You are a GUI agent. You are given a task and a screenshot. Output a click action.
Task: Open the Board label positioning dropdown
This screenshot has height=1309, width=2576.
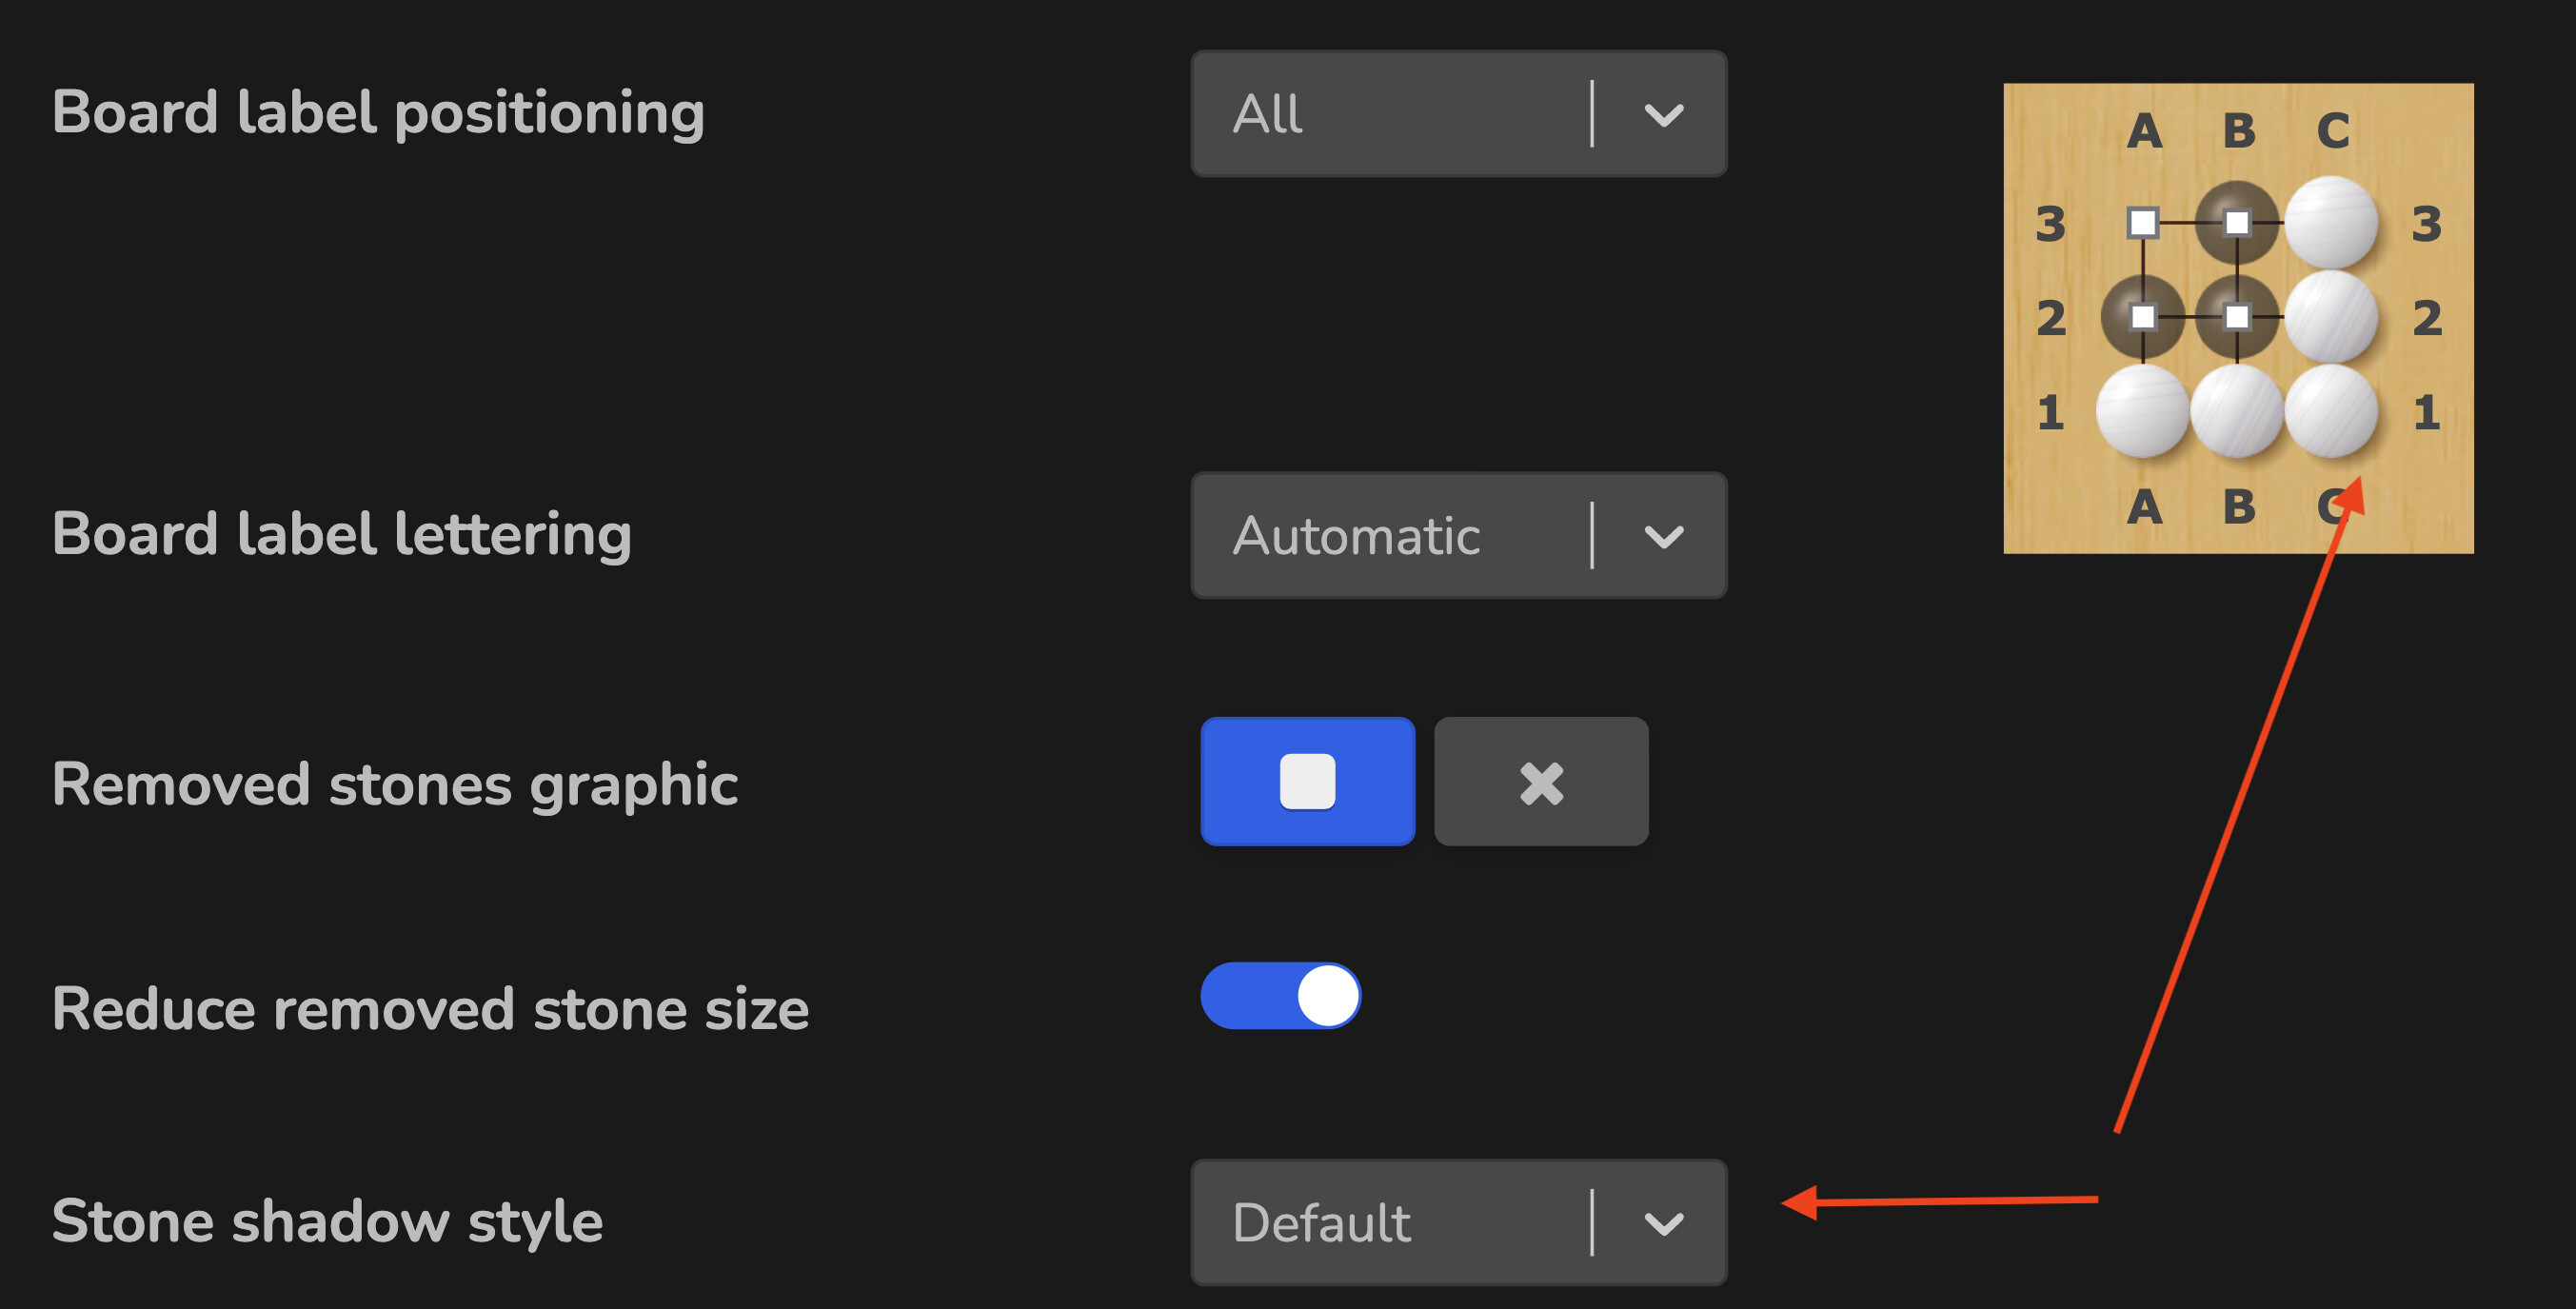click(1458, 114)
